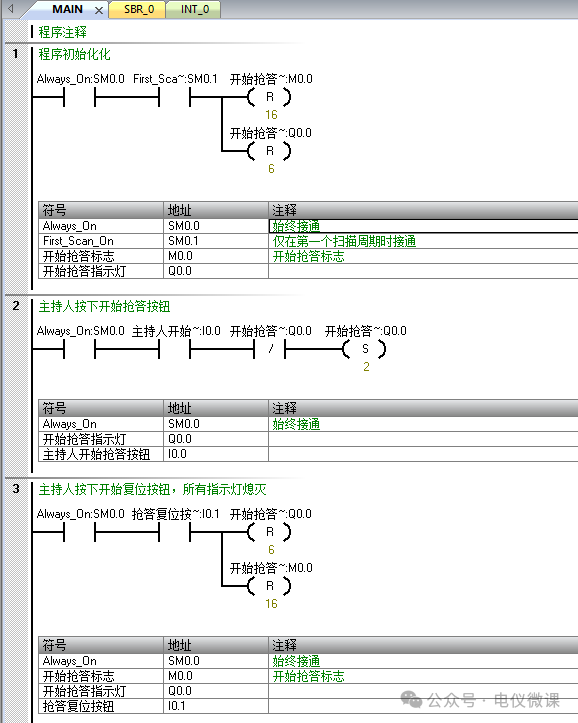The image size is (578, 723).
Task: Click the 程序注释 program comment field
Action: pos(63,32)
